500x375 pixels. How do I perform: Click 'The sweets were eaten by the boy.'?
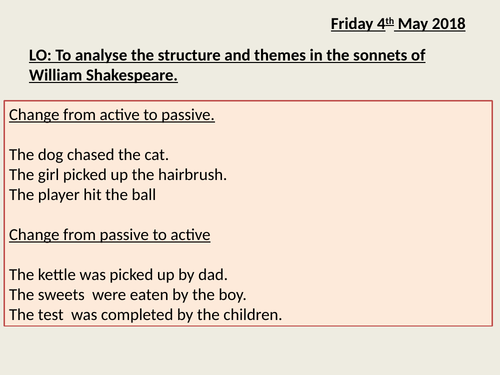127,295
